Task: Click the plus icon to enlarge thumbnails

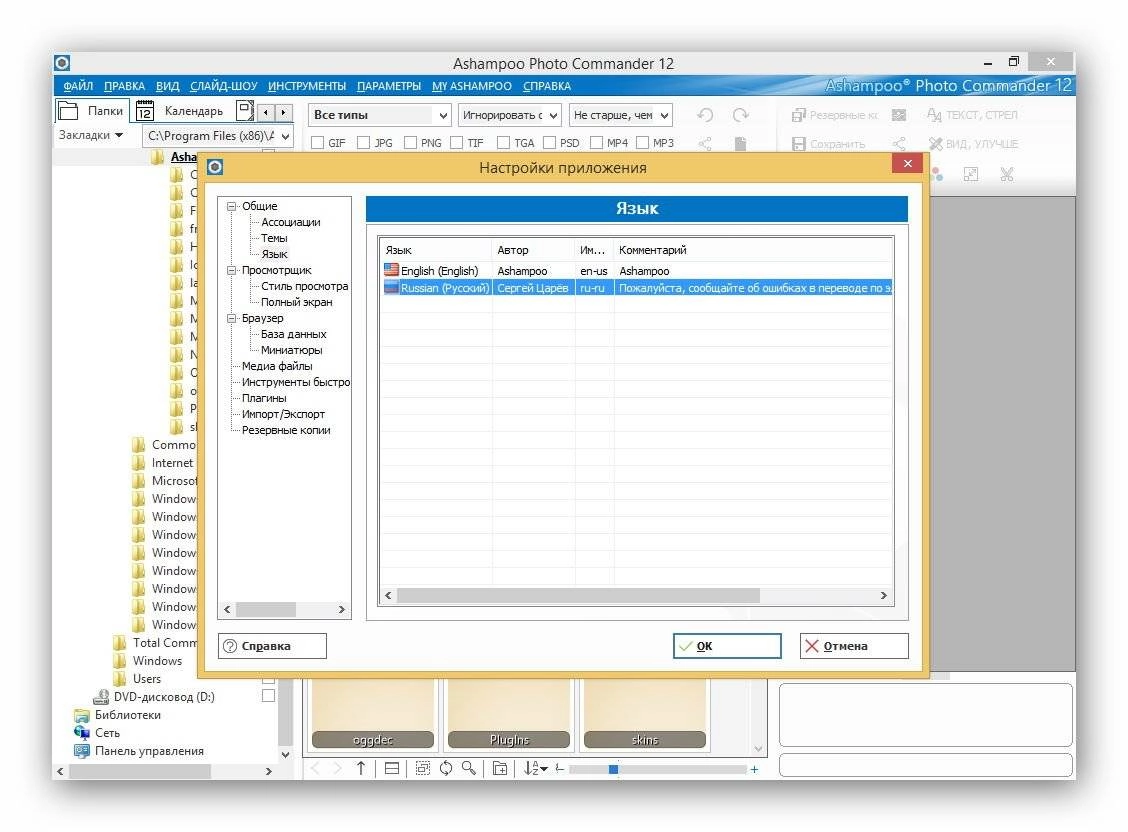Action: [x=754, y=769]
